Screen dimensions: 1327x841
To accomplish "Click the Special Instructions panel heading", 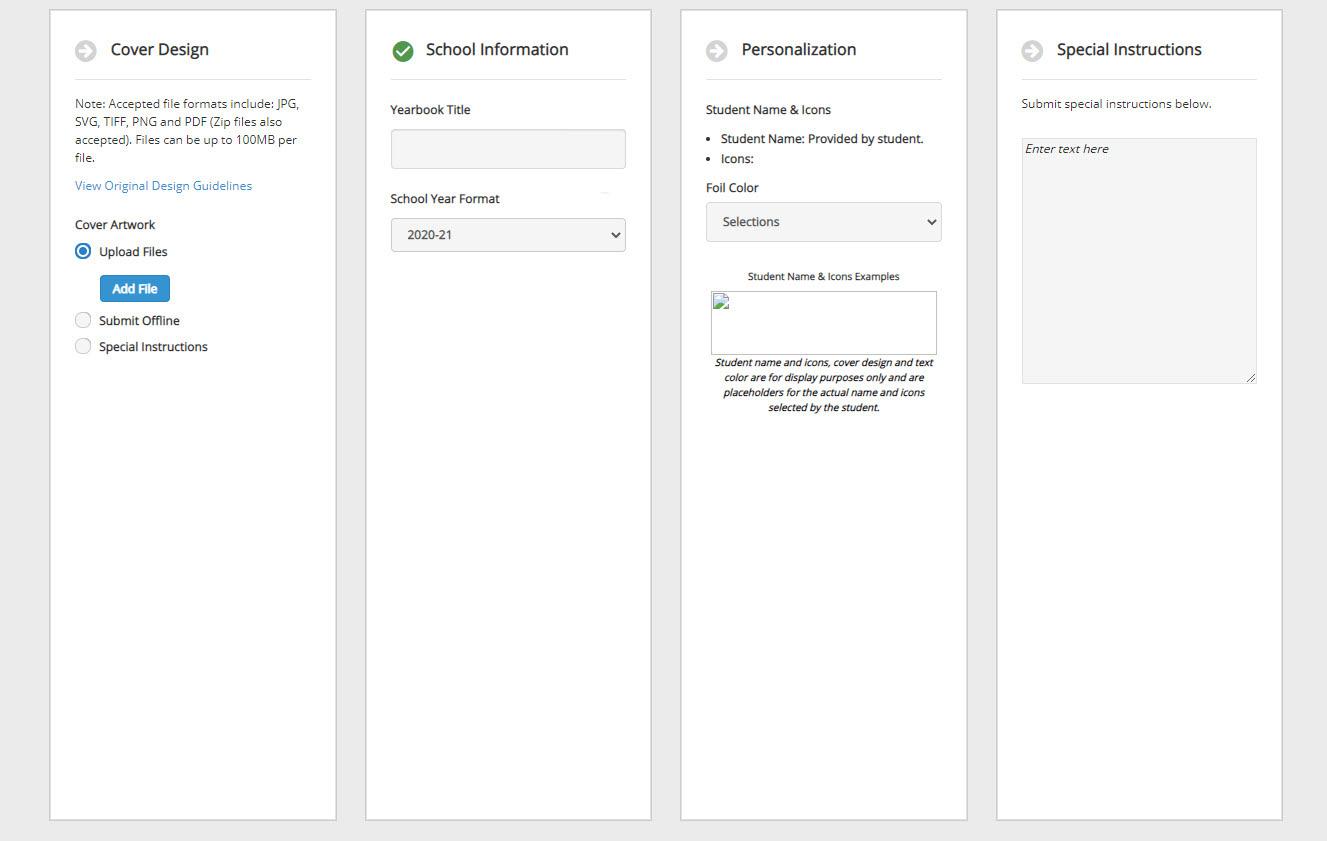I will tap(1129, 50).
